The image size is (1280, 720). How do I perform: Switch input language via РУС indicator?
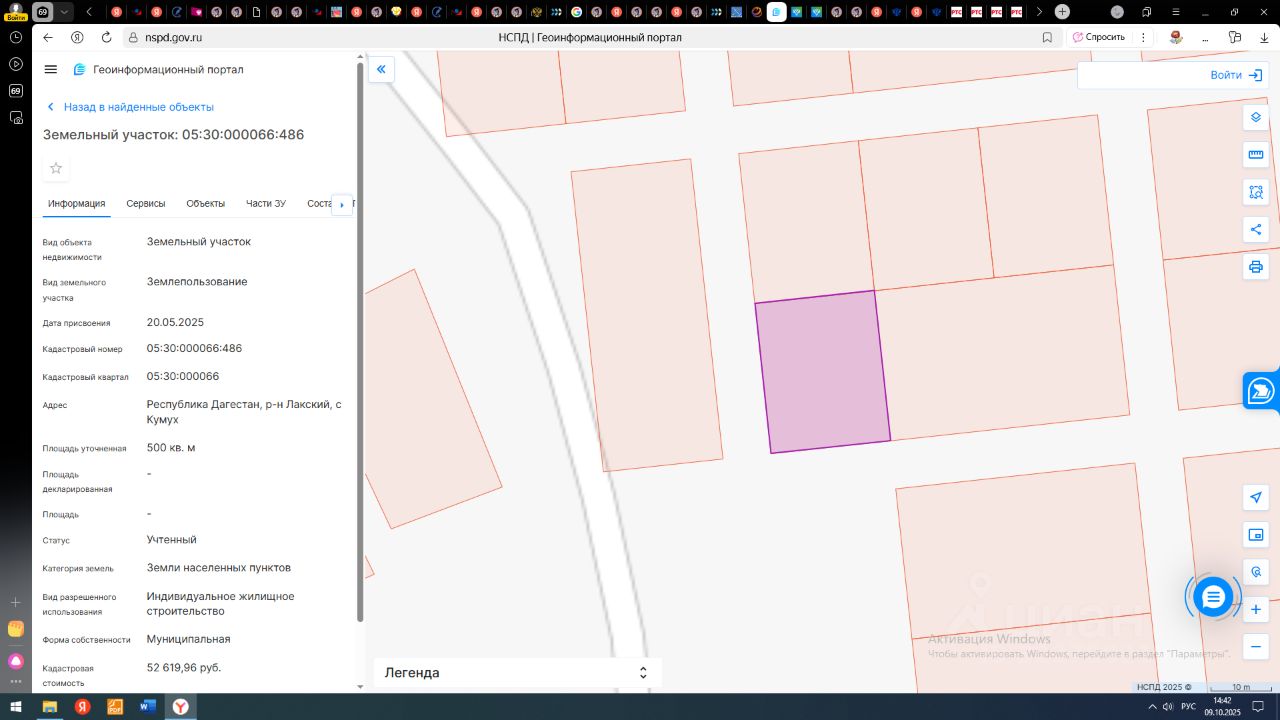(1188, 707)
